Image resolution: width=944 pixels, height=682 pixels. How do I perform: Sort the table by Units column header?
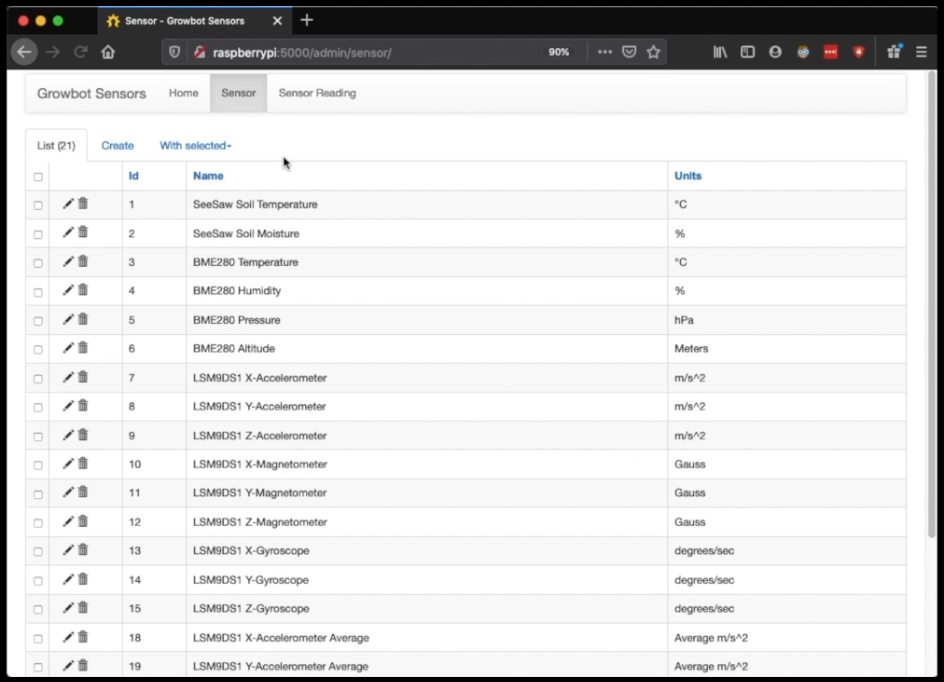(688, 176)
